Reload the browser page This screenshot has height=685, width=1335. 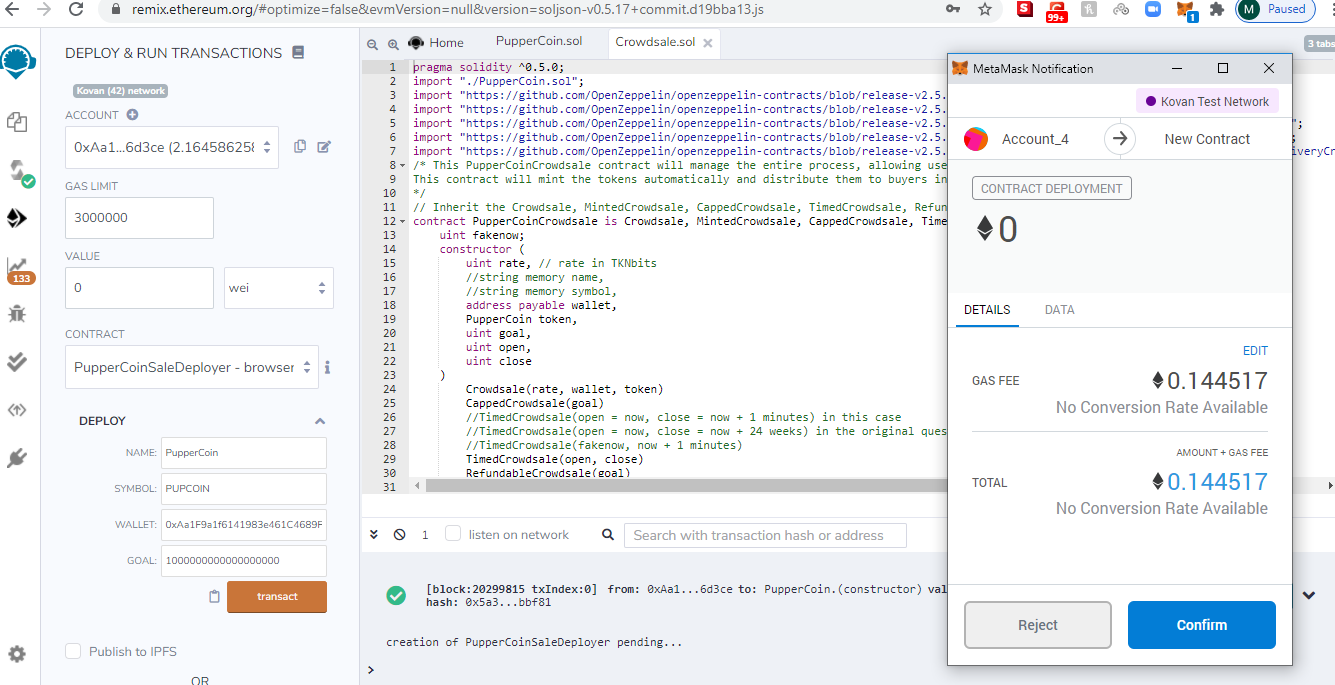pyautogui.click(x=76, y=9)
